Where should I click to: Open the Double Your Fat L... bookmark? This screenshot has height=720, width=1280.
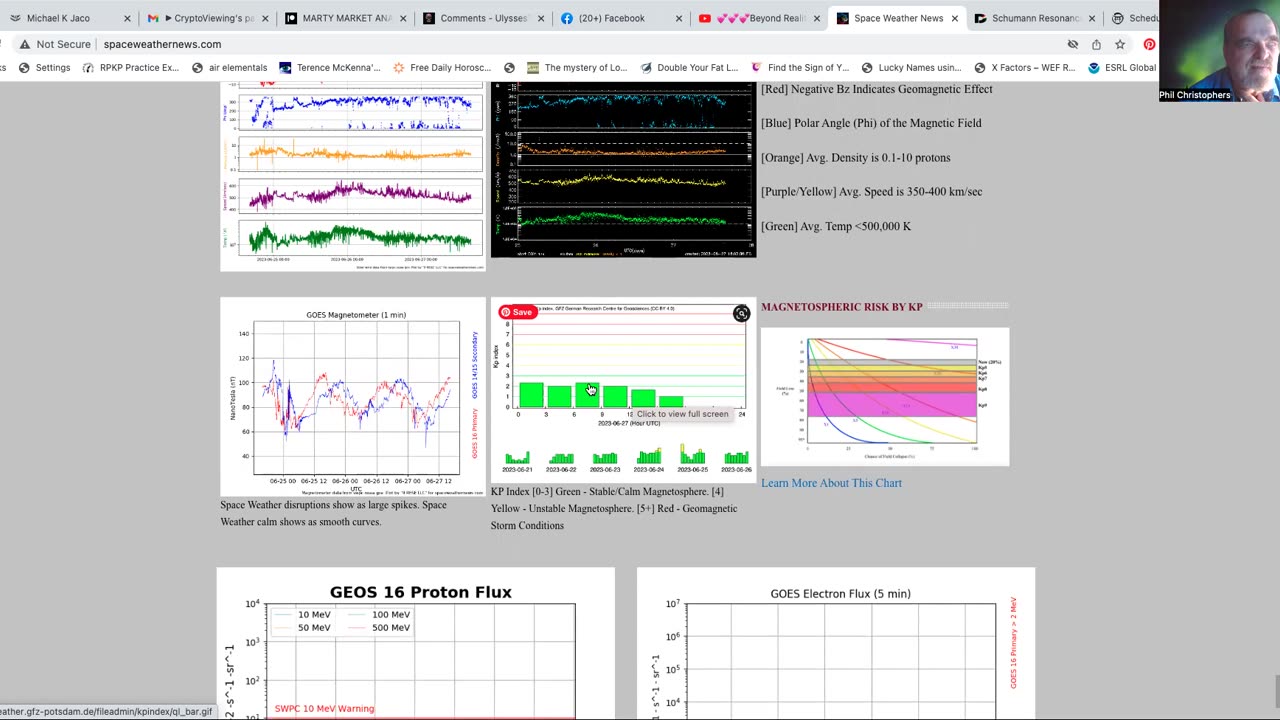coord(689,67)
